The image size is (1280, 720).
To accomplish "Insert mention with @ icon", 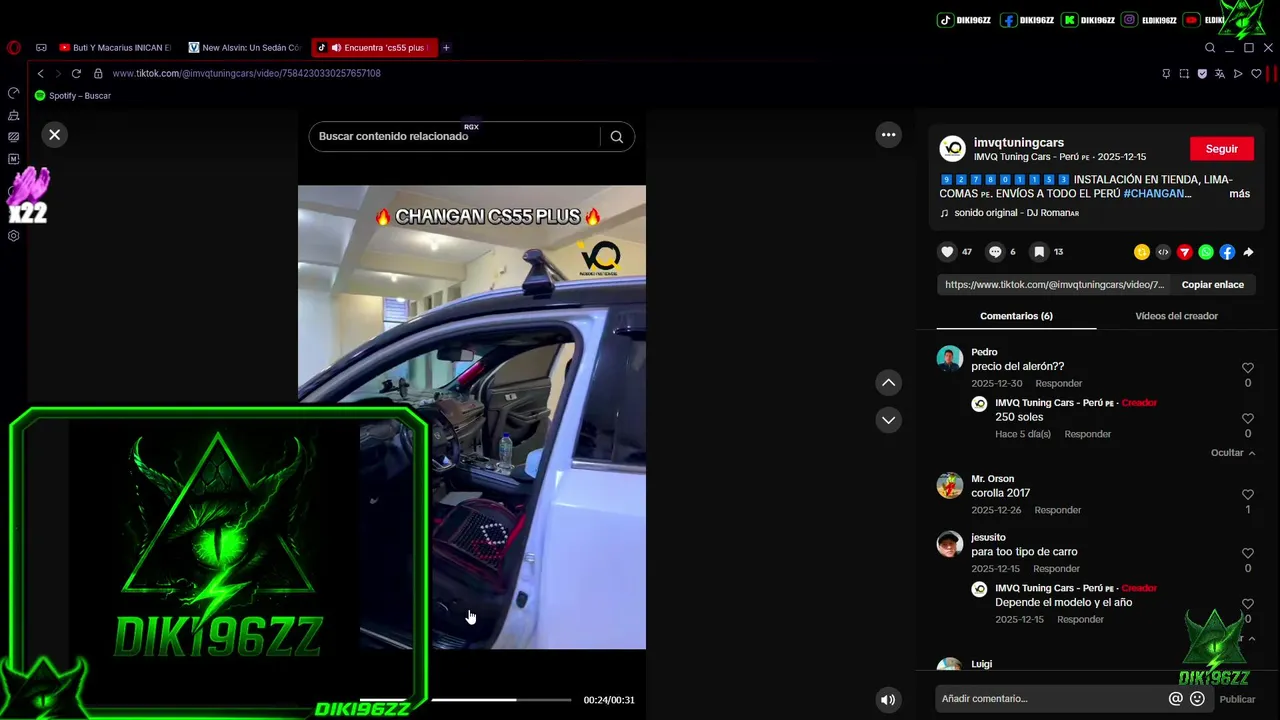I will tap(1176, 699).
